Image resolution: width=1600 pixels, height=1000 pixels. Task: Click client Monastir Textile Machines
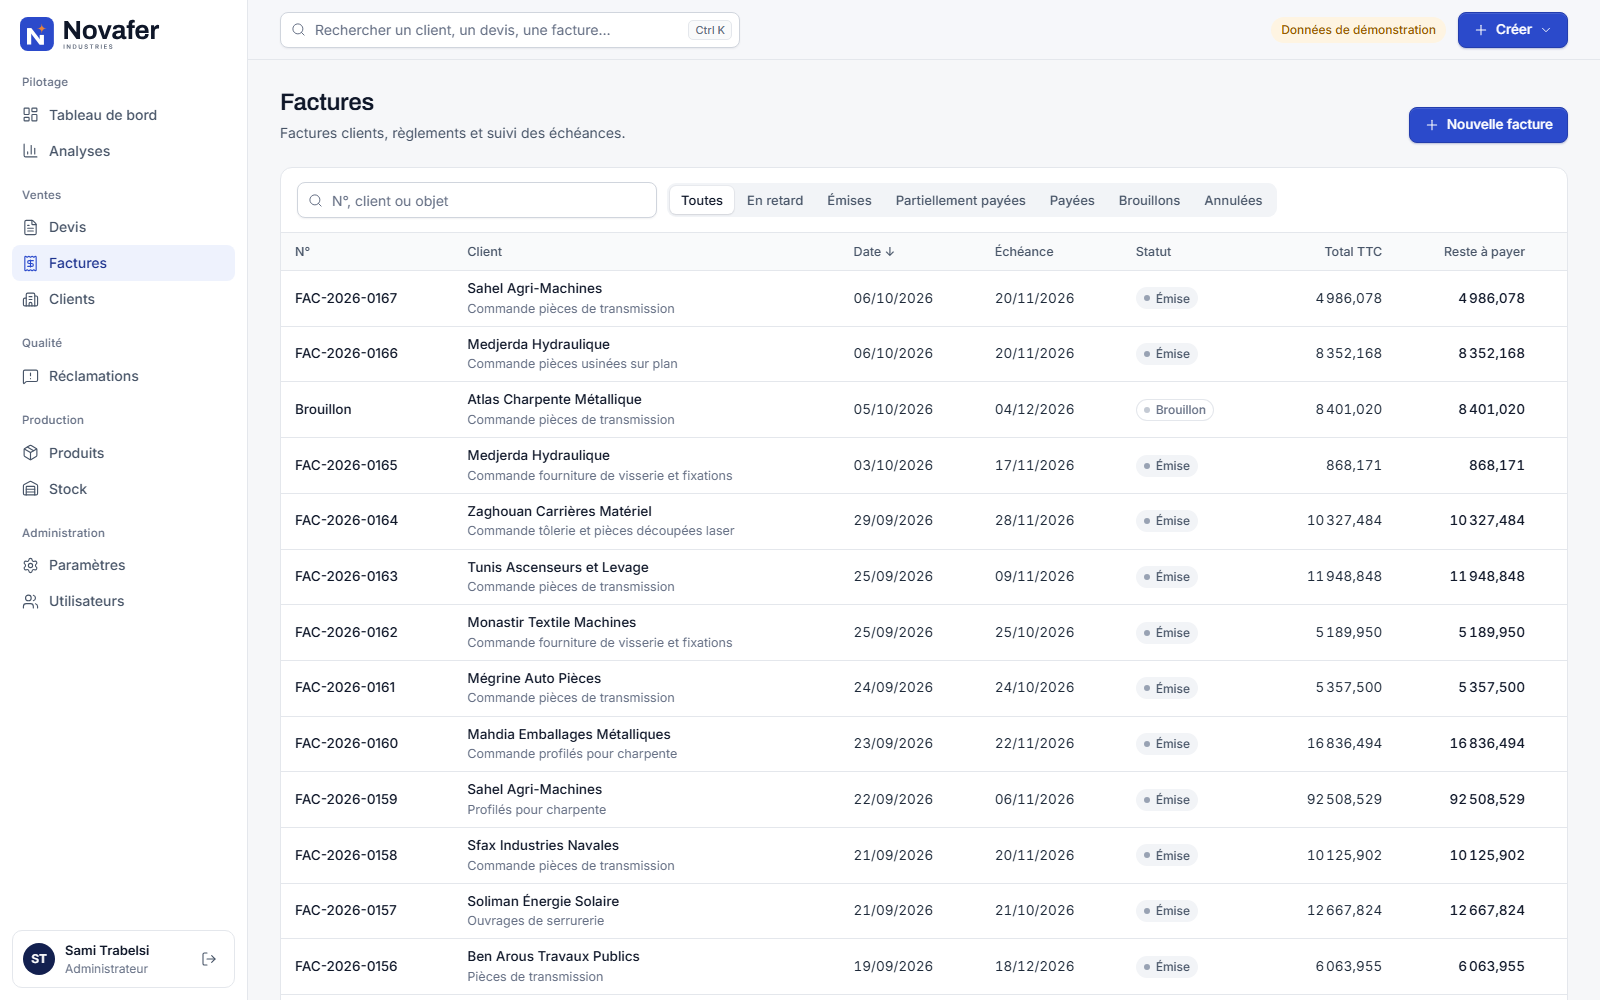(x=552, y=622)
